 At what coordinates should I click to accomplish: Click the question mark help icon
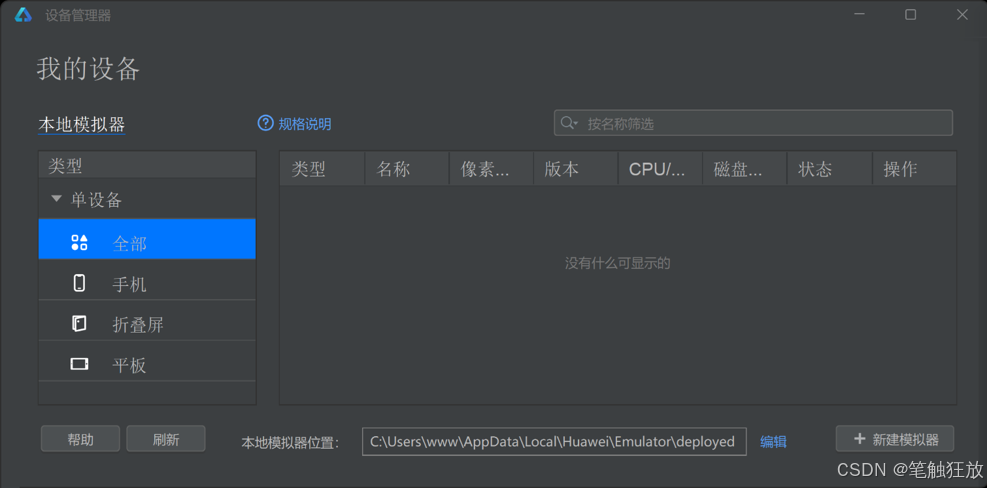[265, 123]
